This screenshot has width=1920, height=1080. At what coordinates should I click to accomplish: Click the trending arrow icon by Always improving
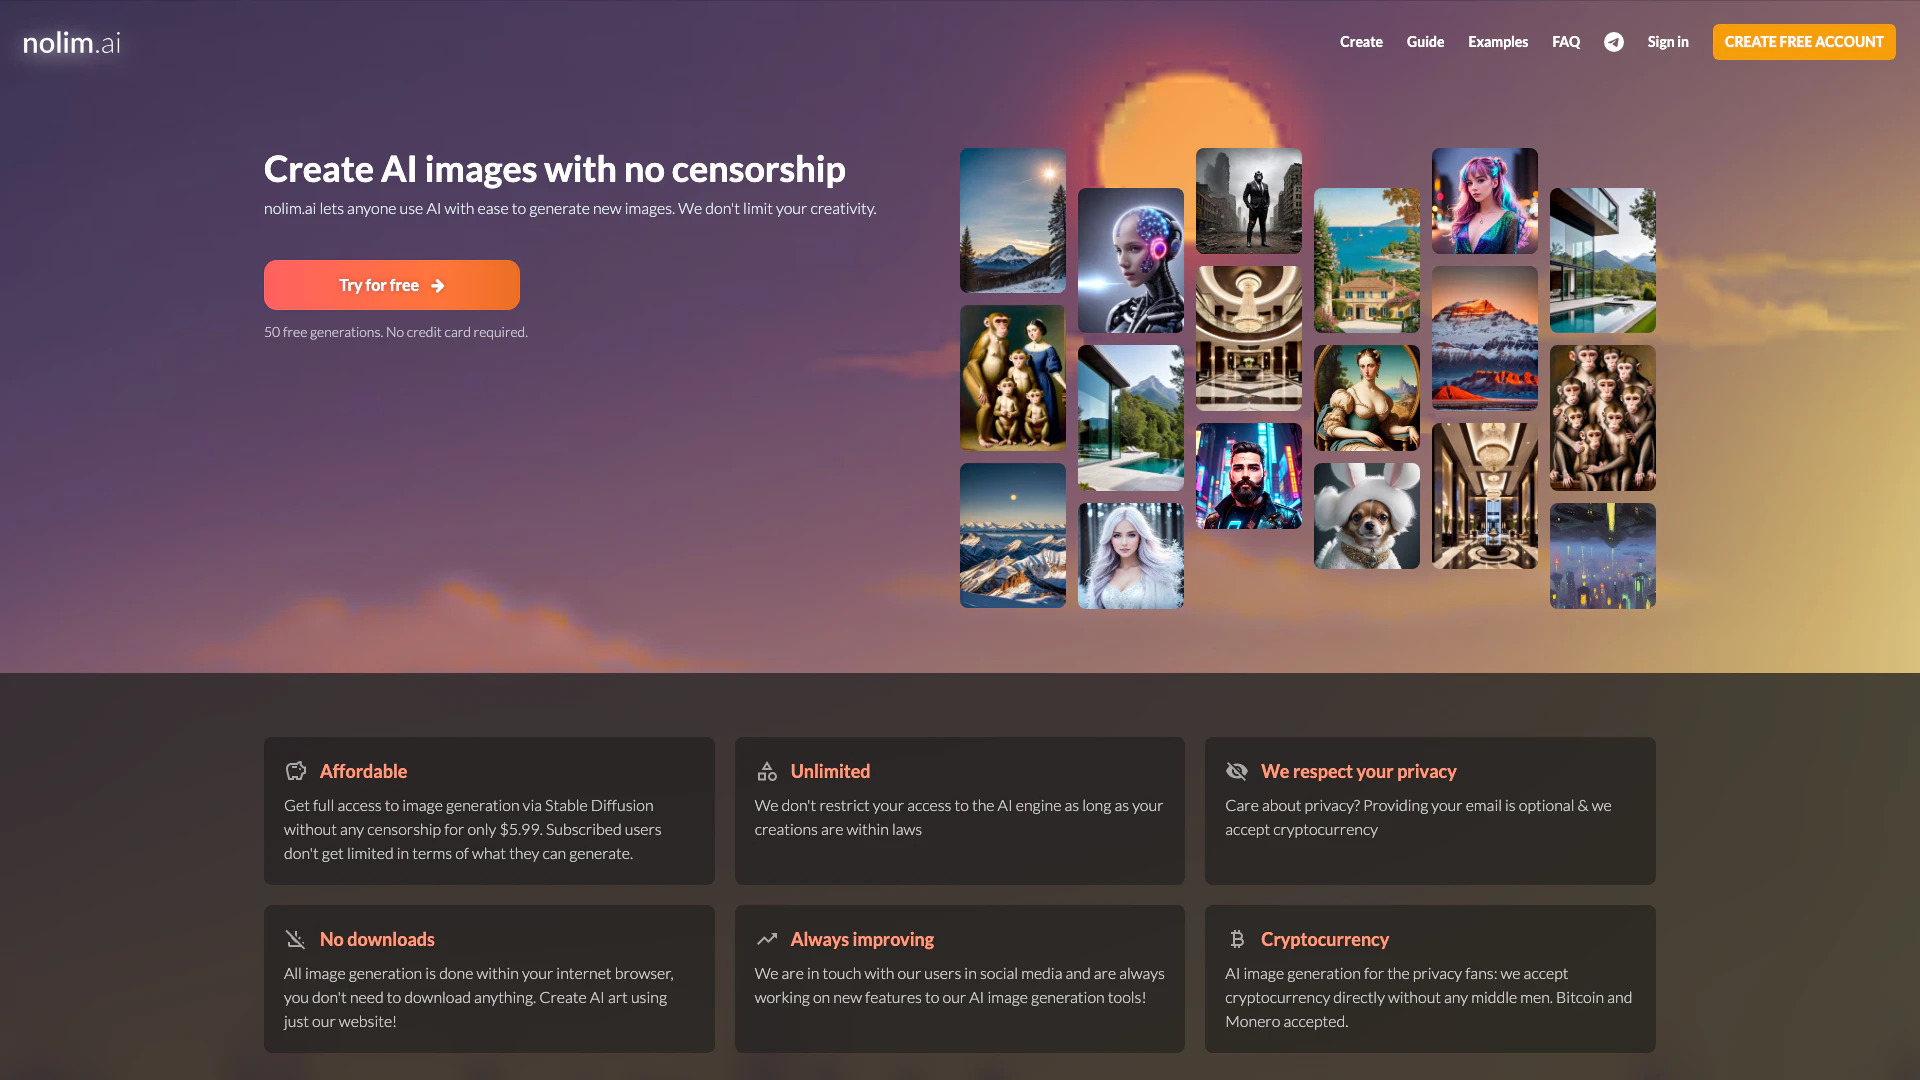(x=767, y=939)
